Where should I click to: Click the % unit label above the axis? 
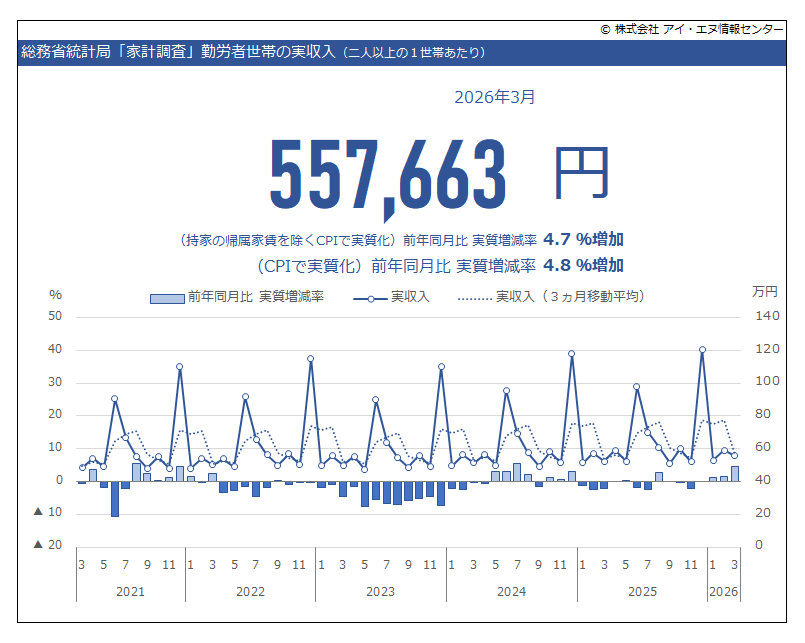tap(55, 295)
